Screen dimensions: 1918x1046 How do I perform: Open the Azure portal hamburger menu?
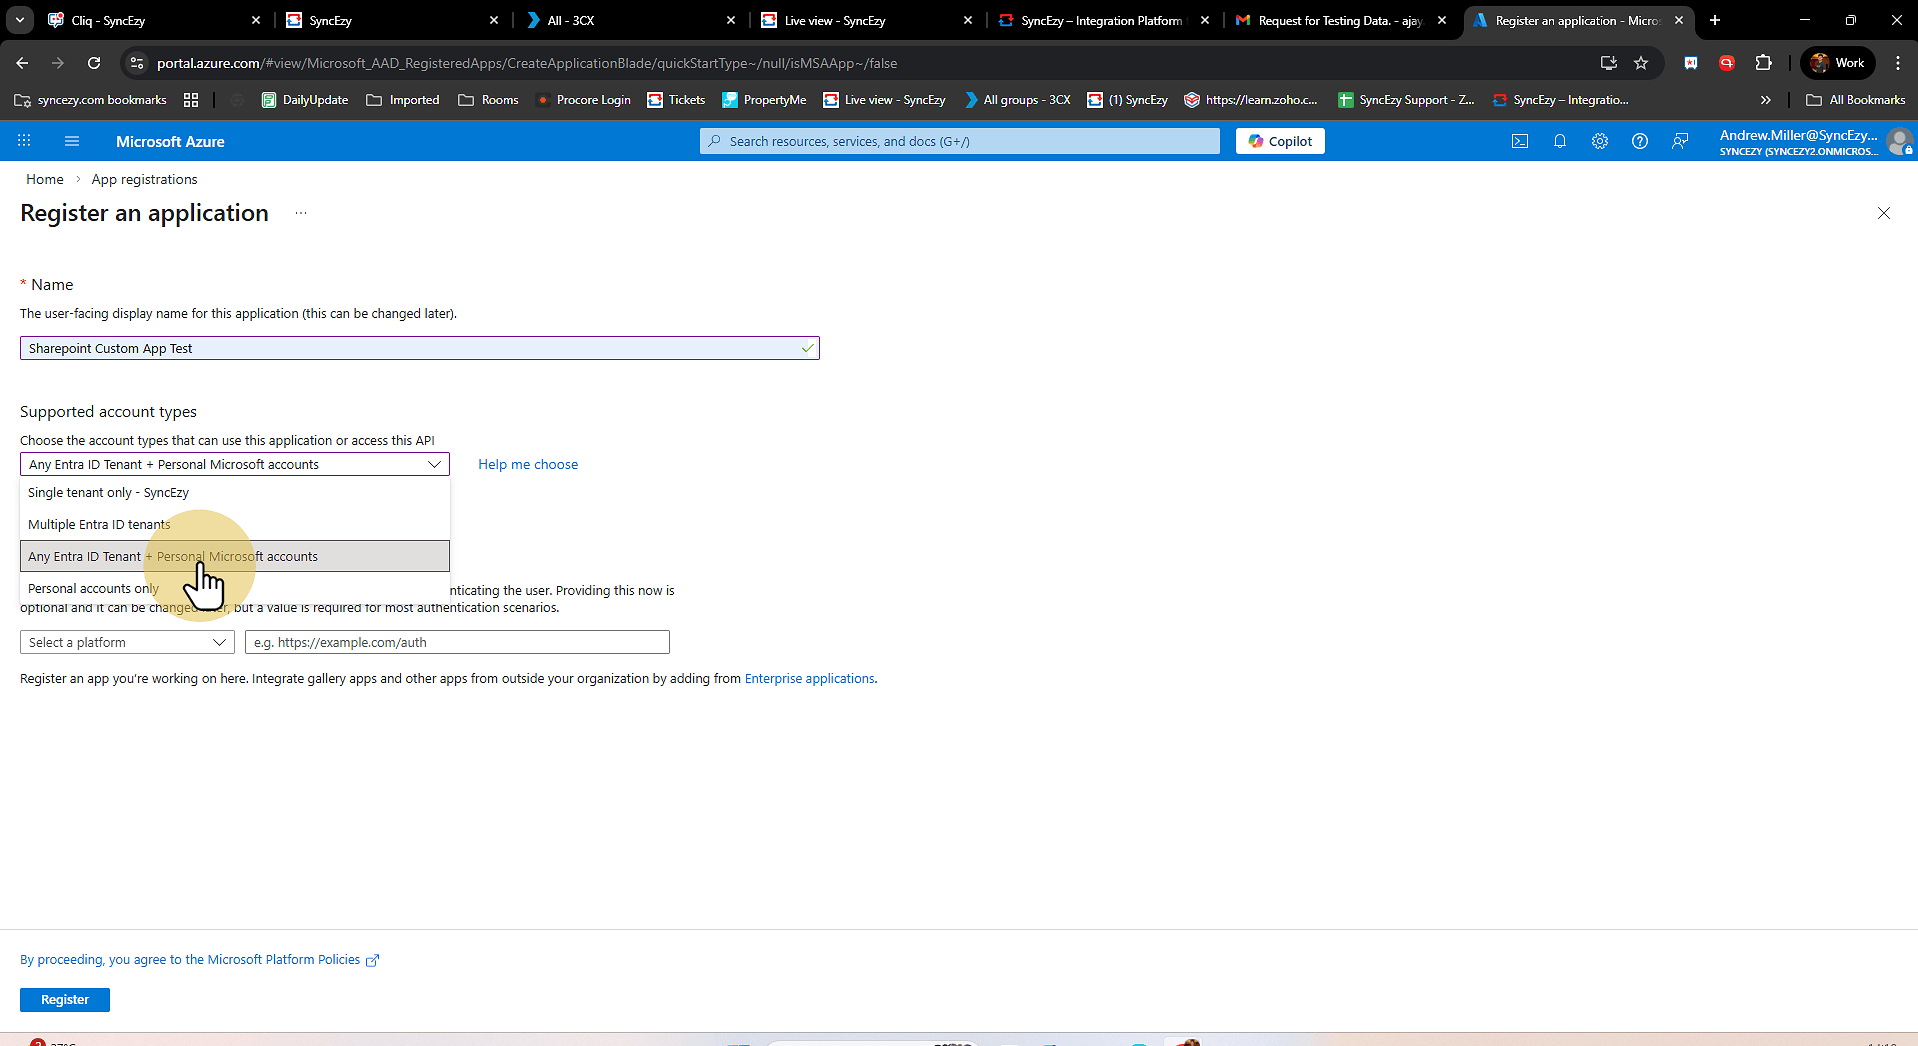click(x=72, y=141)
